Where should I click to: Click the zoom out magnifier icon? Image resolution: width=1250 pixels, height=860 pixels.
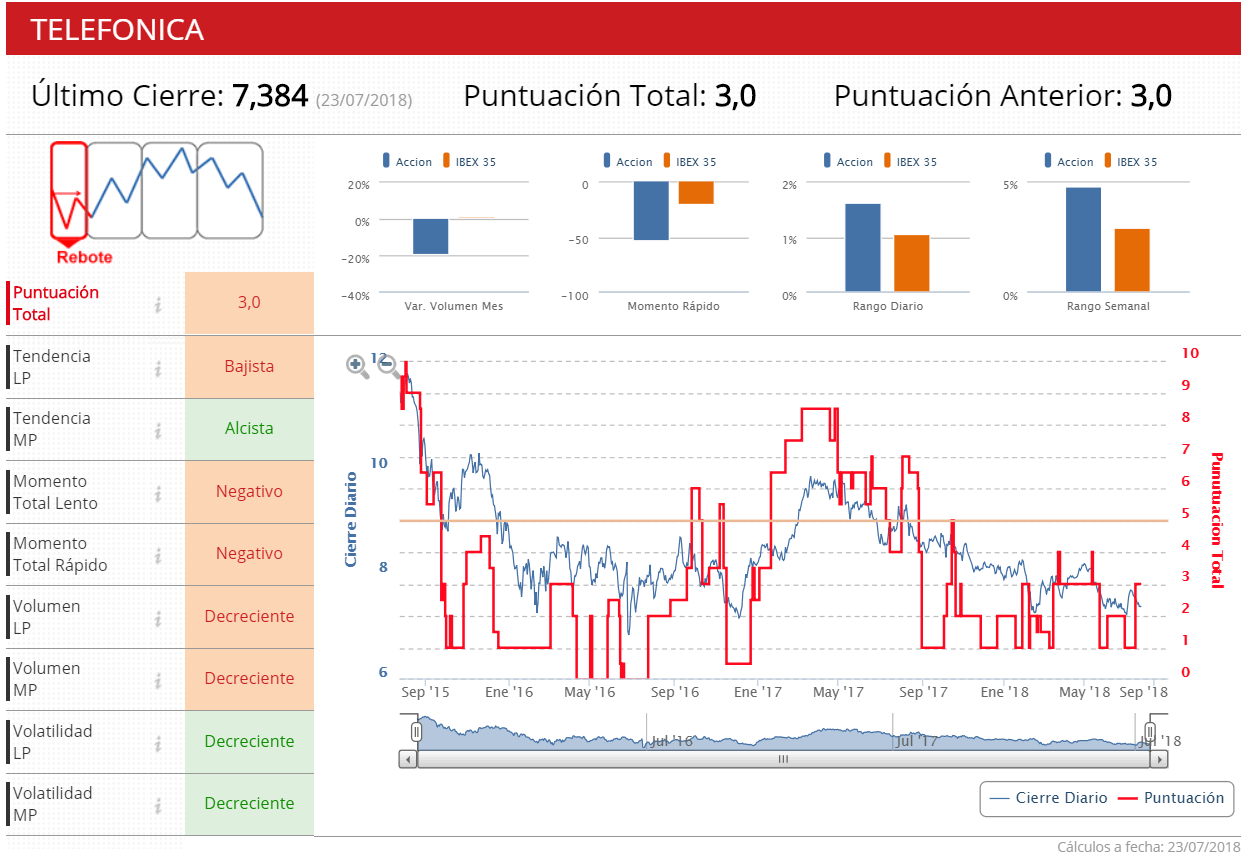coord(388,366)
